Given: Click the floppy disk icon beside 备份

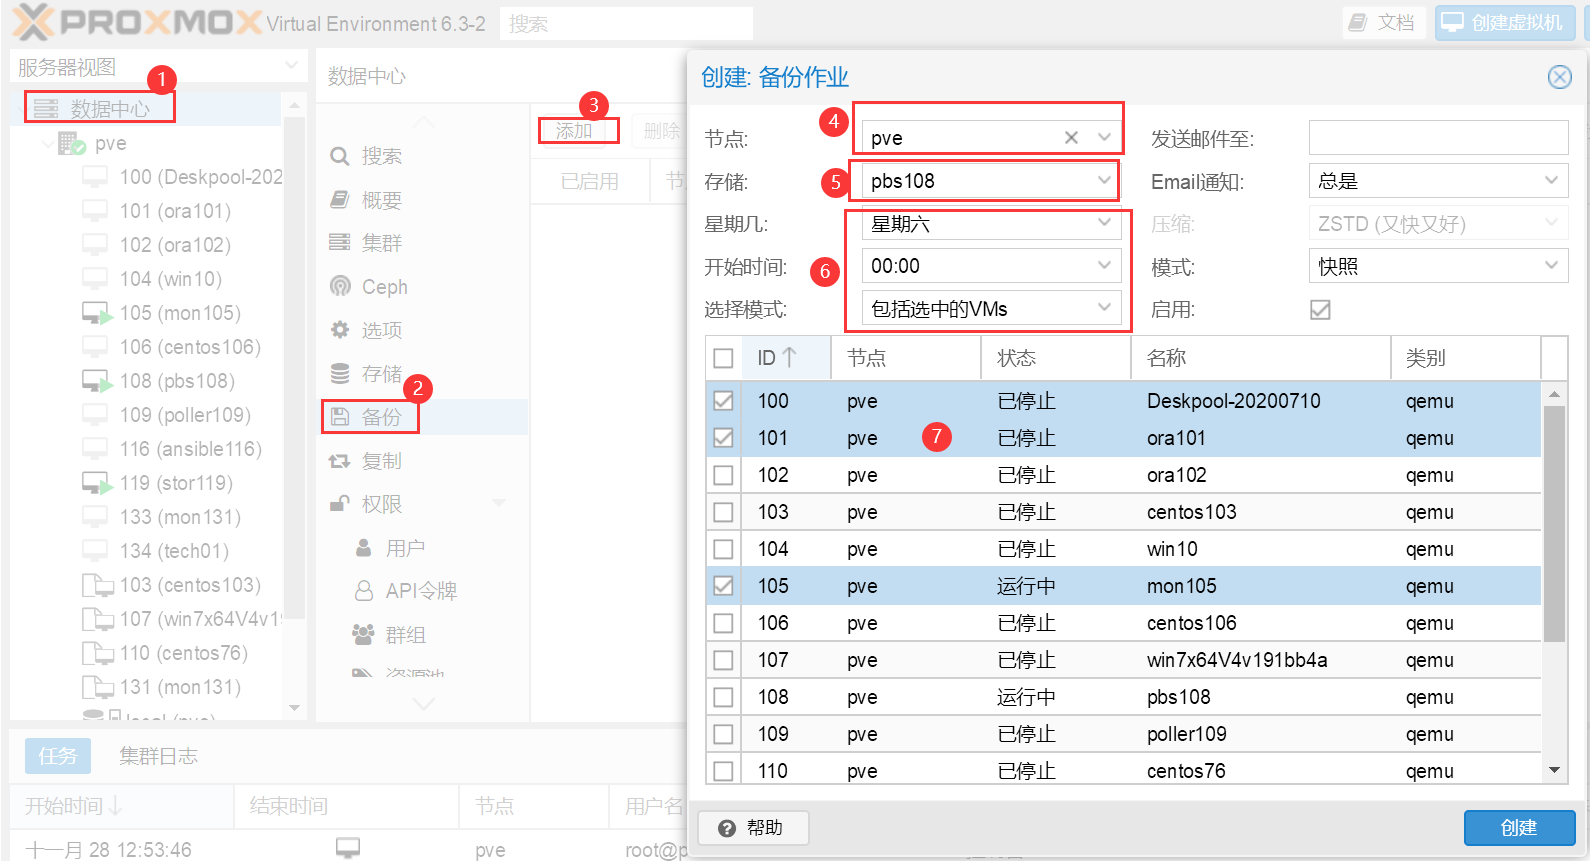Looking at the screenshot, I should coord(340,417).
